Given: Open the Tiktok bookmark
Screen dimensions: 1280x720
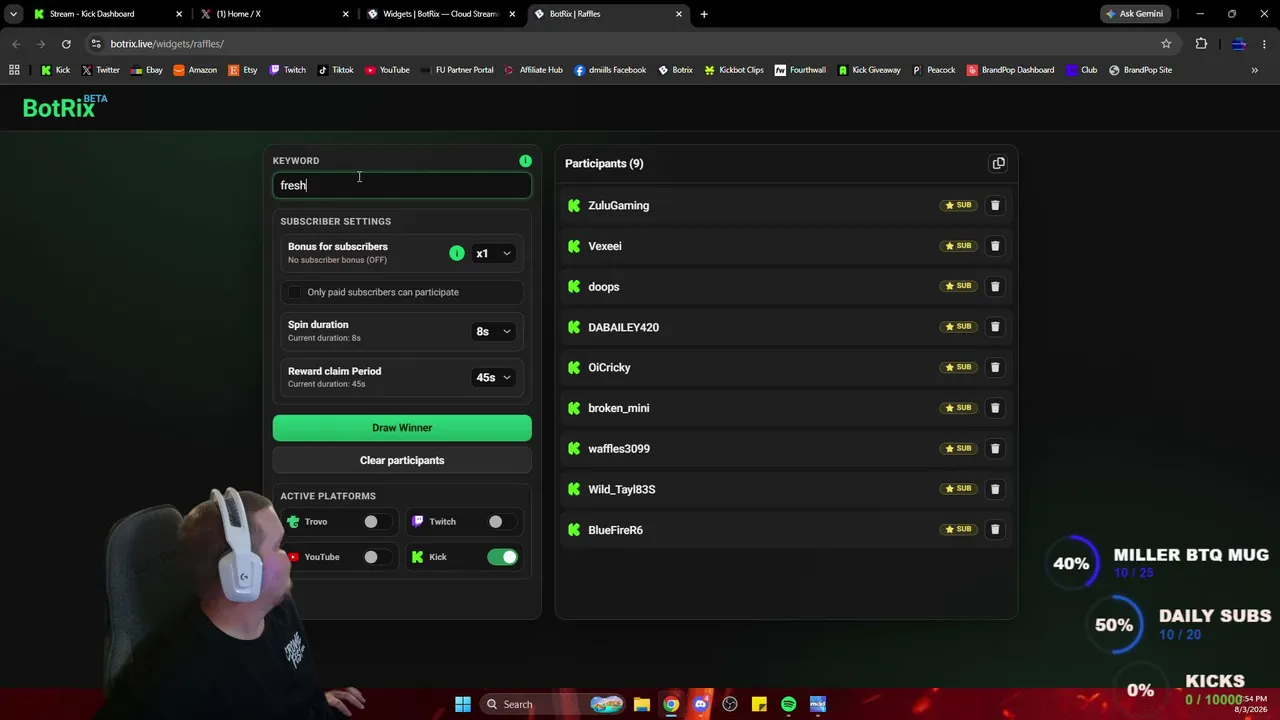Looking at the screenshot, I should point(335,70).
